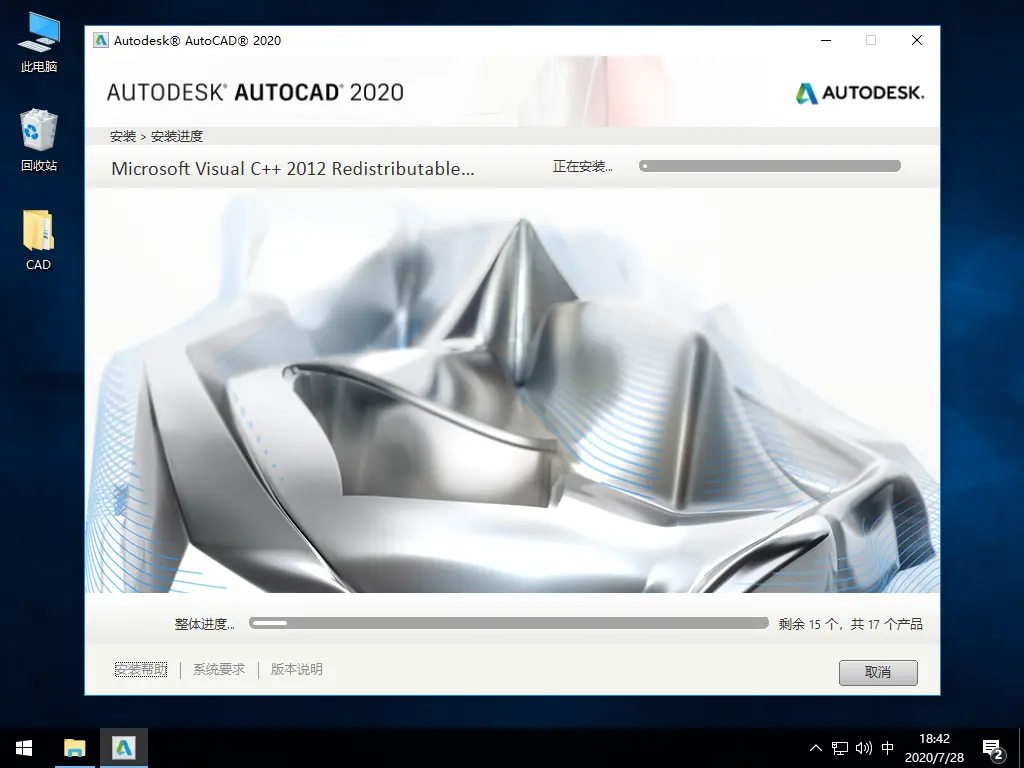This screenshot has width=1024, height=768.
Task: Cancel installation with the 取消 button
Action: 878,673
